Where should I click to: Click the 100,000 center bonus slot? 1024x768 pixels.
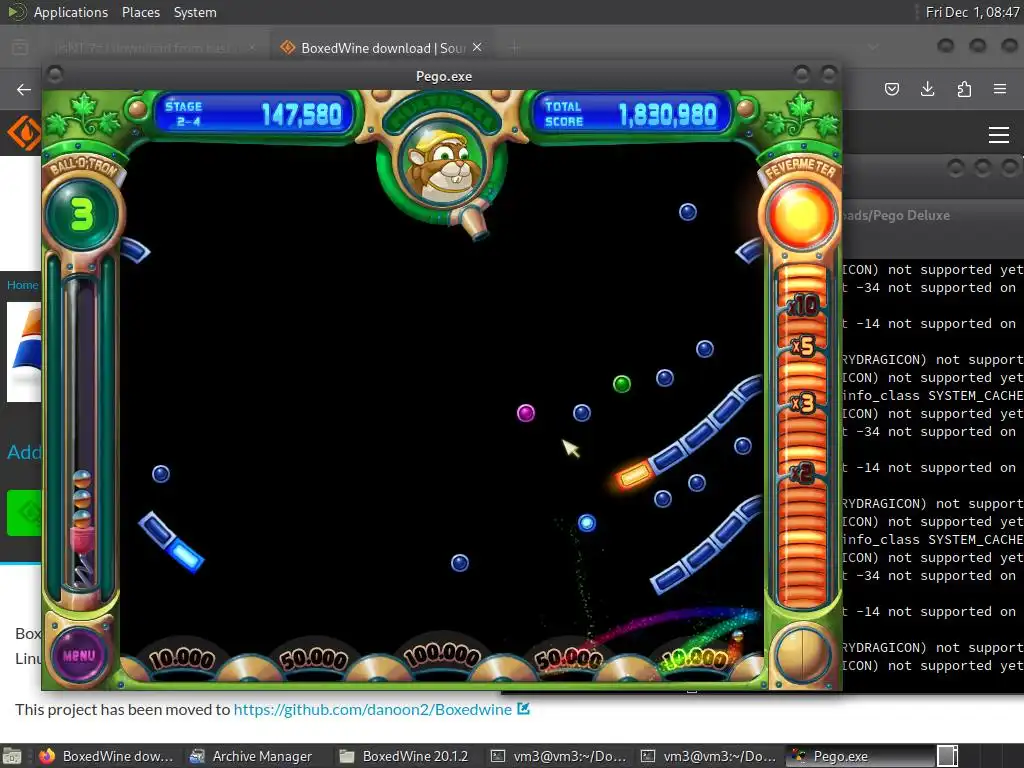point(442,655)
